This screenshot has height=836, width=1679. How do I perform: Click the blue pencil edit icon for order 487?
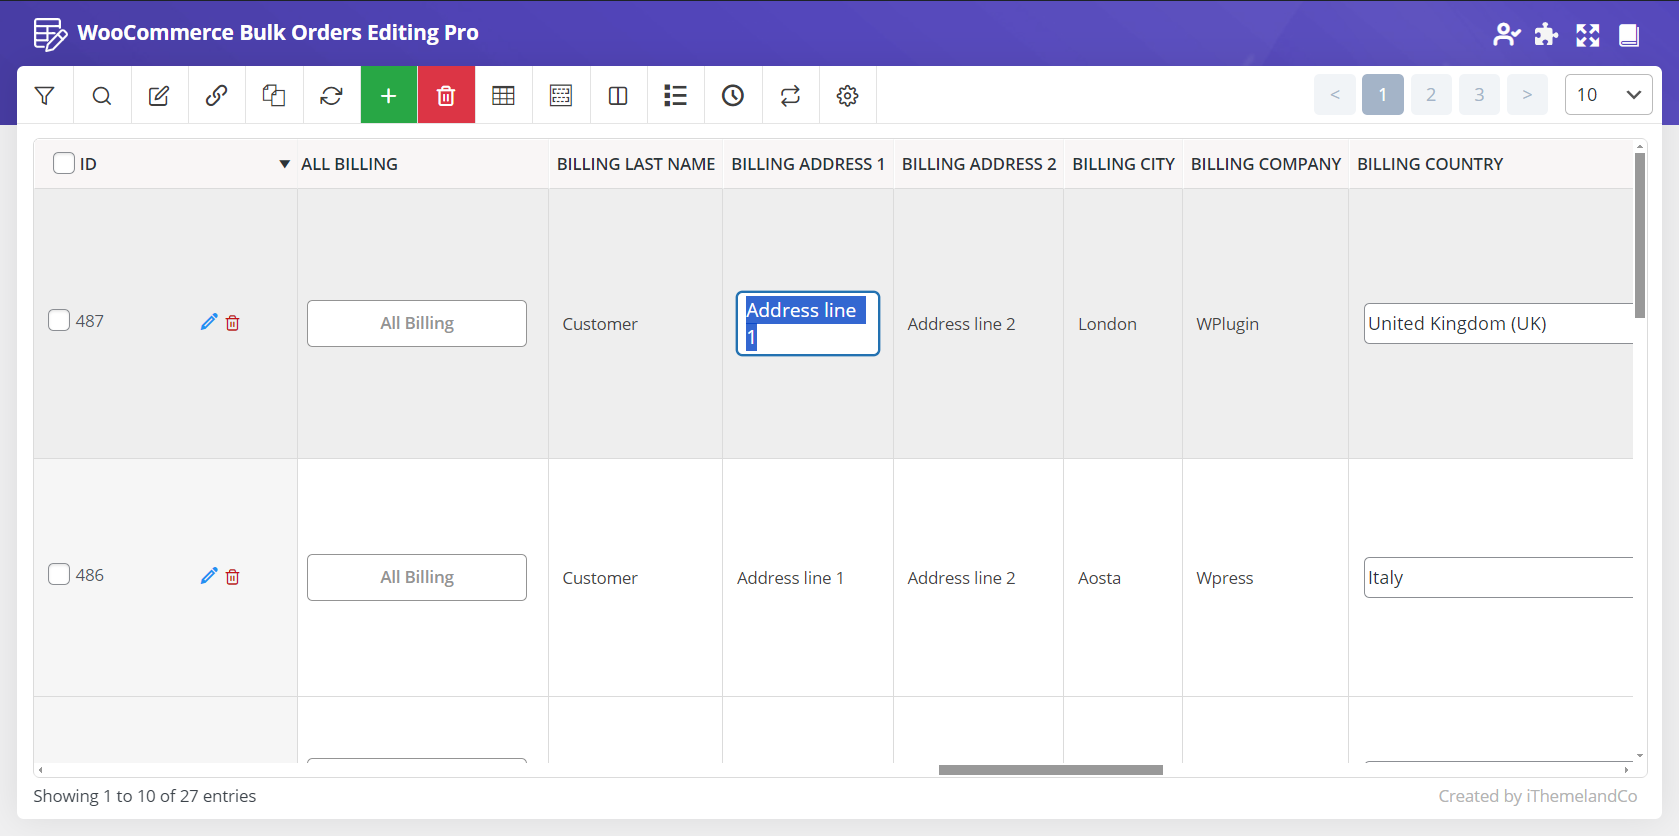click(209, 322)
